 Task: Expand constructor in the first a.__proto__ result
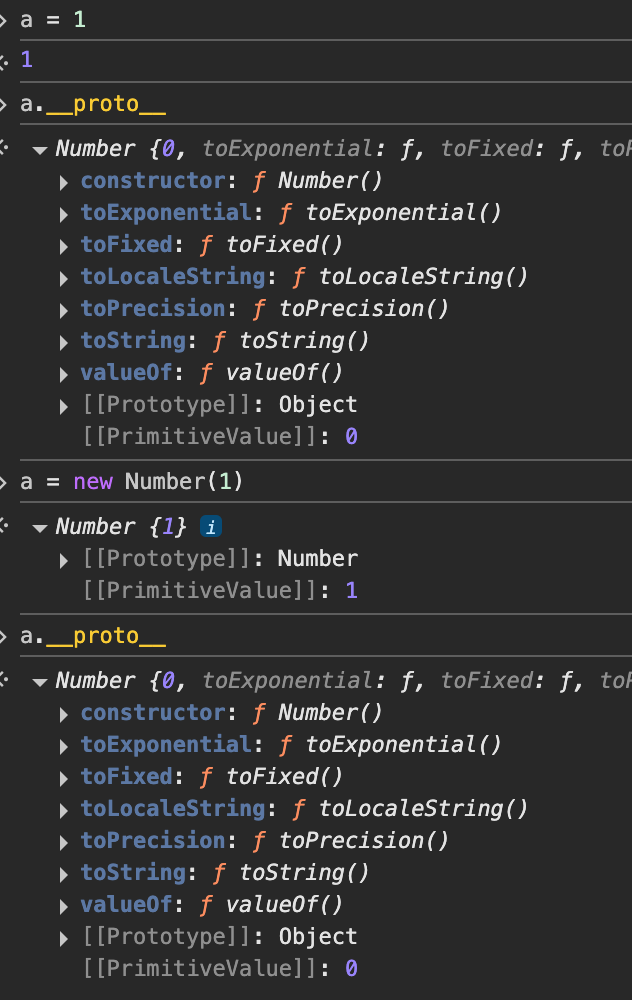coord(65,181)
